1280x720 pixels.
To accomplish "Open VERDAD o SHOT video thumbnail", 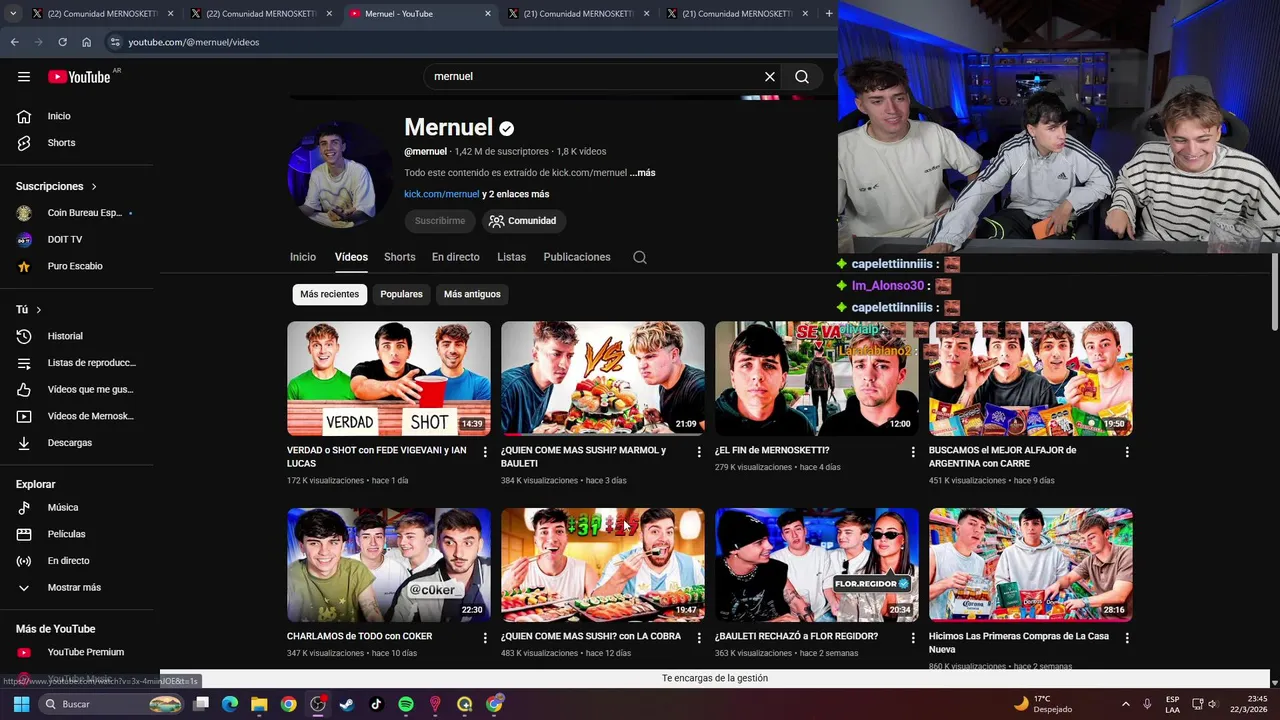I will 389,378.
